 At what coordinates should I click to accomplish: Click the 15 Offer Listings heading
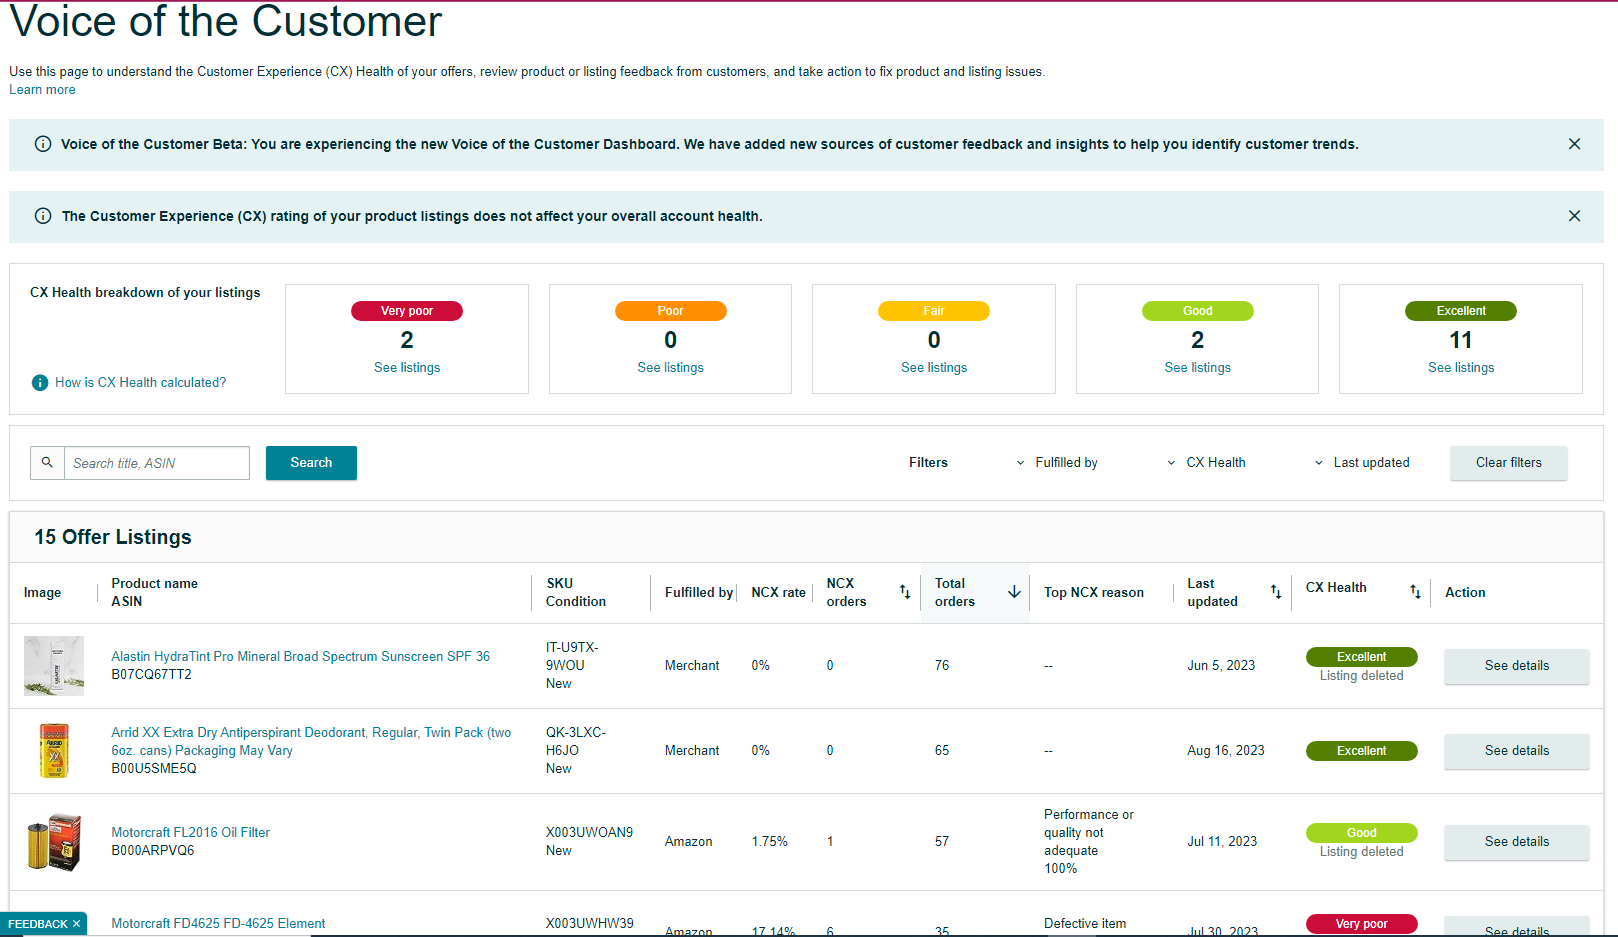(113, 537)
